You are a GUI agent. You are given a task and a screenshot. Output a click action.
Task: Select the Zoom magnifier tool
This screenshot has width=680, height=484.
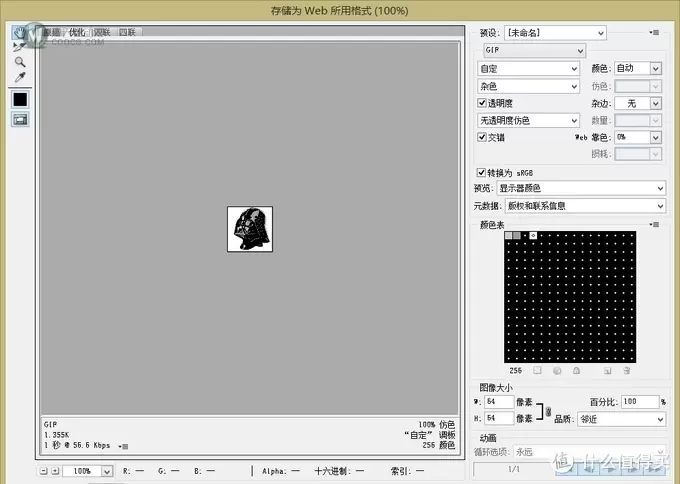20,62
